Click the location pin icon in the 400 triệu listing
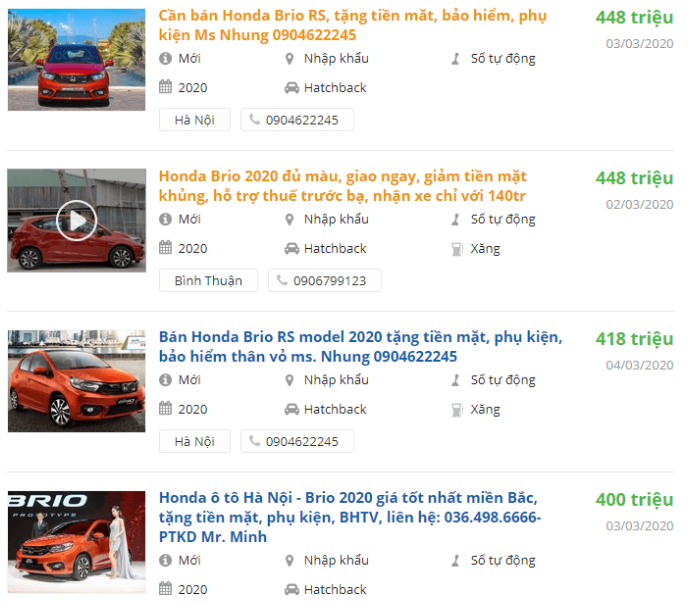Viewport: 691px width, 607px height. pos(290,561)
